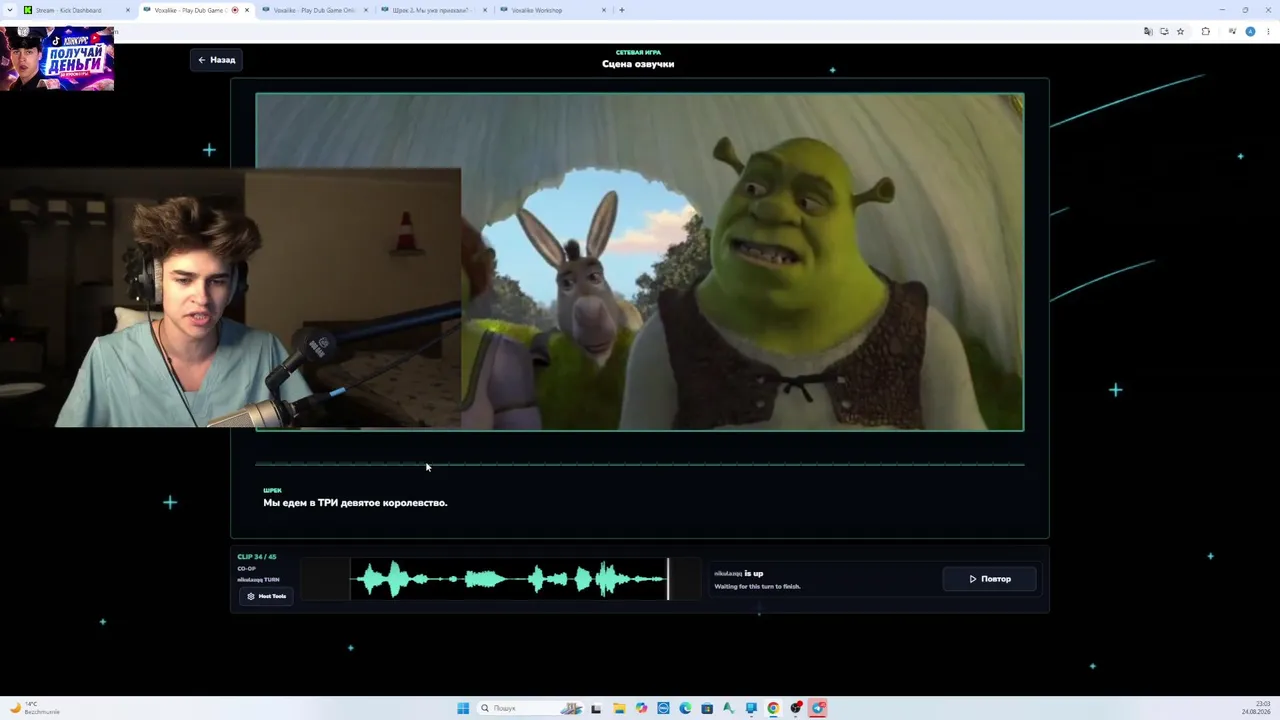Open Microsoft Store from the taskbar
Viewport: 1280px width, 720px height.
pos(707,708)
